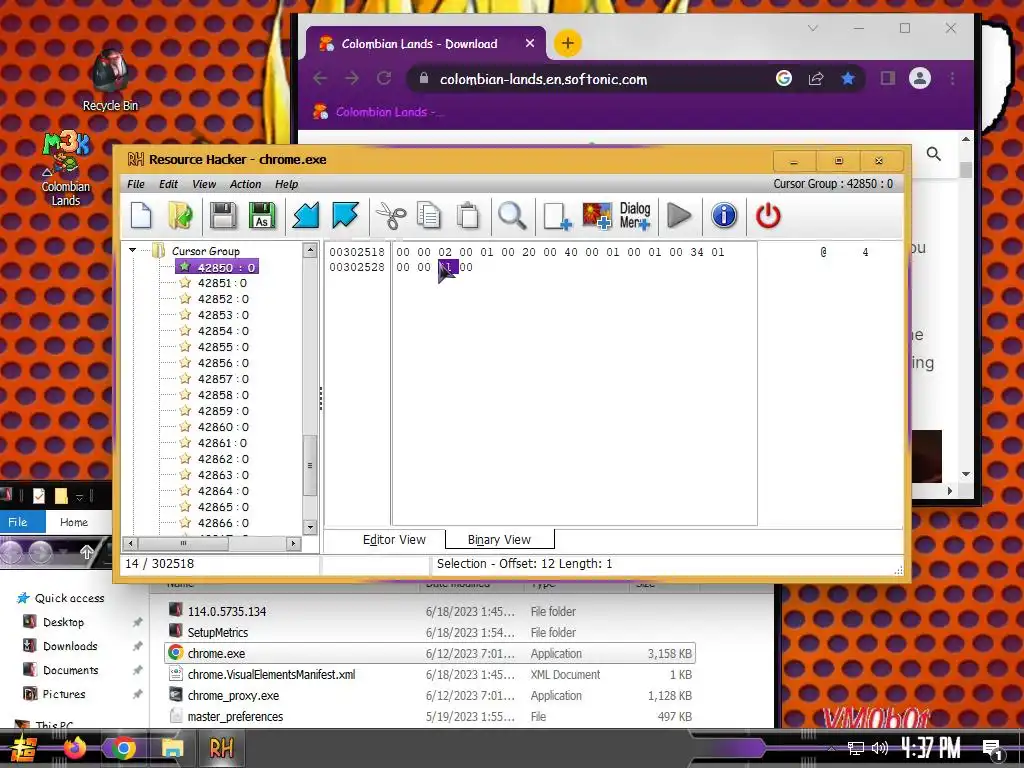Click the New blank file toolbar icon
Screen dimensions: 1024x768
pyautogui.click(x=141, y=216)
